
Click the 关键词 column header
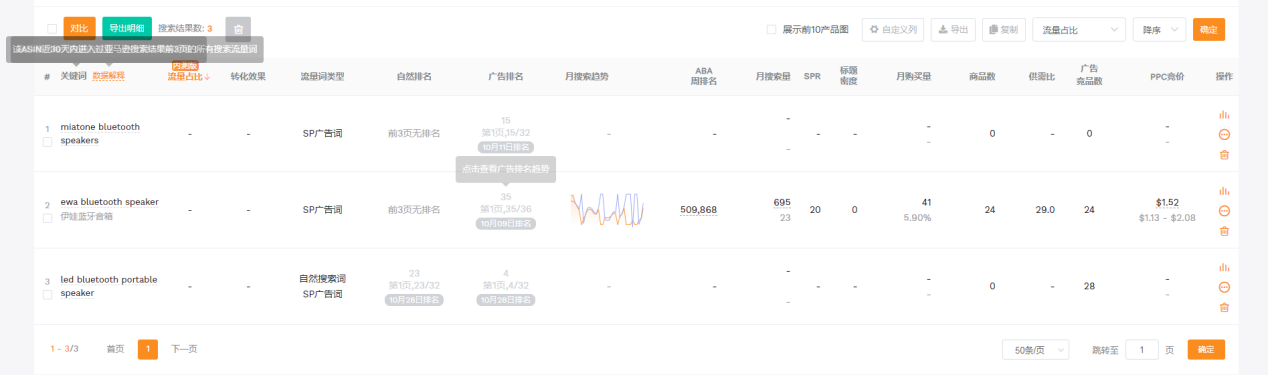click(x=73, y=76)
